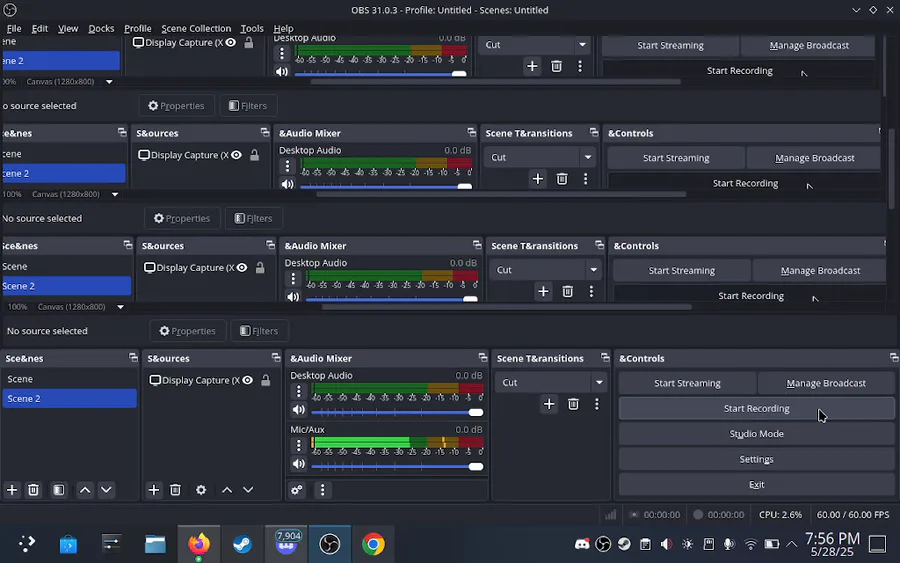Float the Audio Mixer dock containing Mic/Aux
This screenshot has width=900, height=563.
482,358
